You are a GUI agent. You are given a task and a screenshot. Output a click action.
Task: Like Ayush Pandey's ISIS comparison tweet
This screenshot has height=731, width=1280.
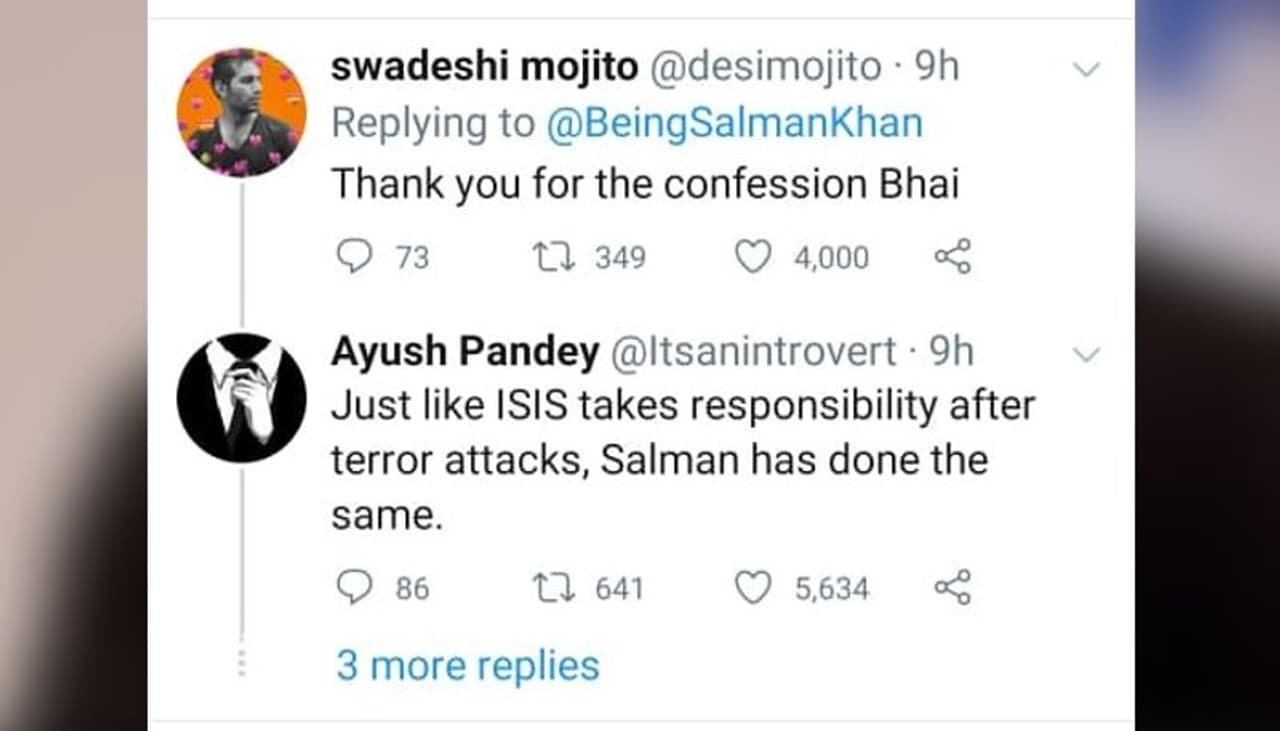[753, 588]
